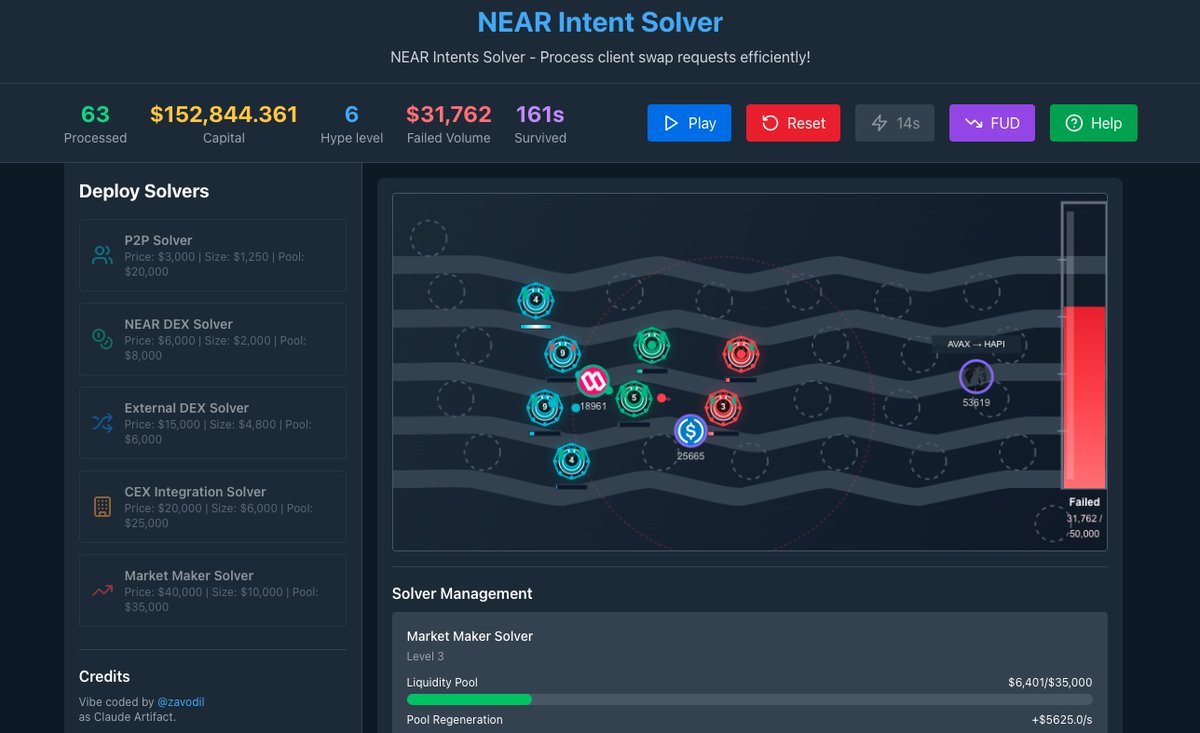Click the Level 3 label
This screenshot has height=733, width=1200.
point(425,657)
